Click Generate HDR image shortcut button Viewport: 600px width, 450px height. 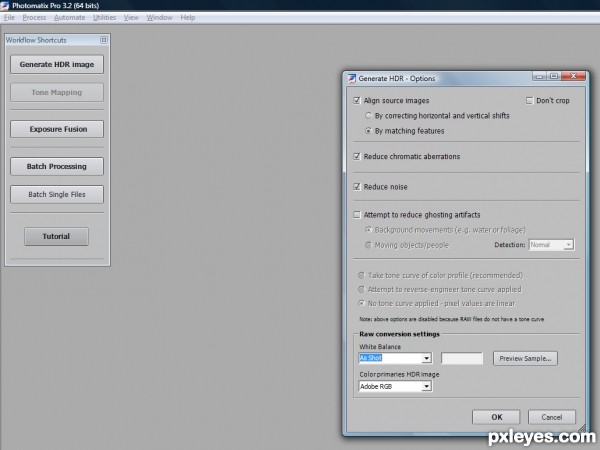(57, 64)
